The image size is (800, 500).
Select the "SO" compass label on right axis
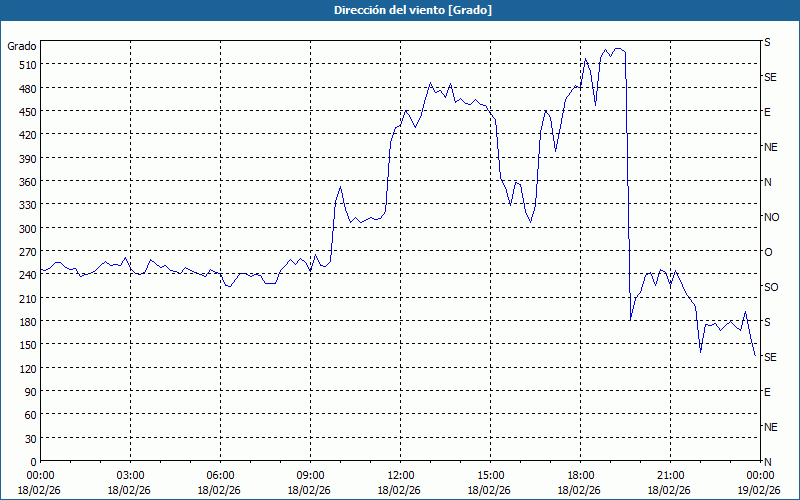(771, 287)
